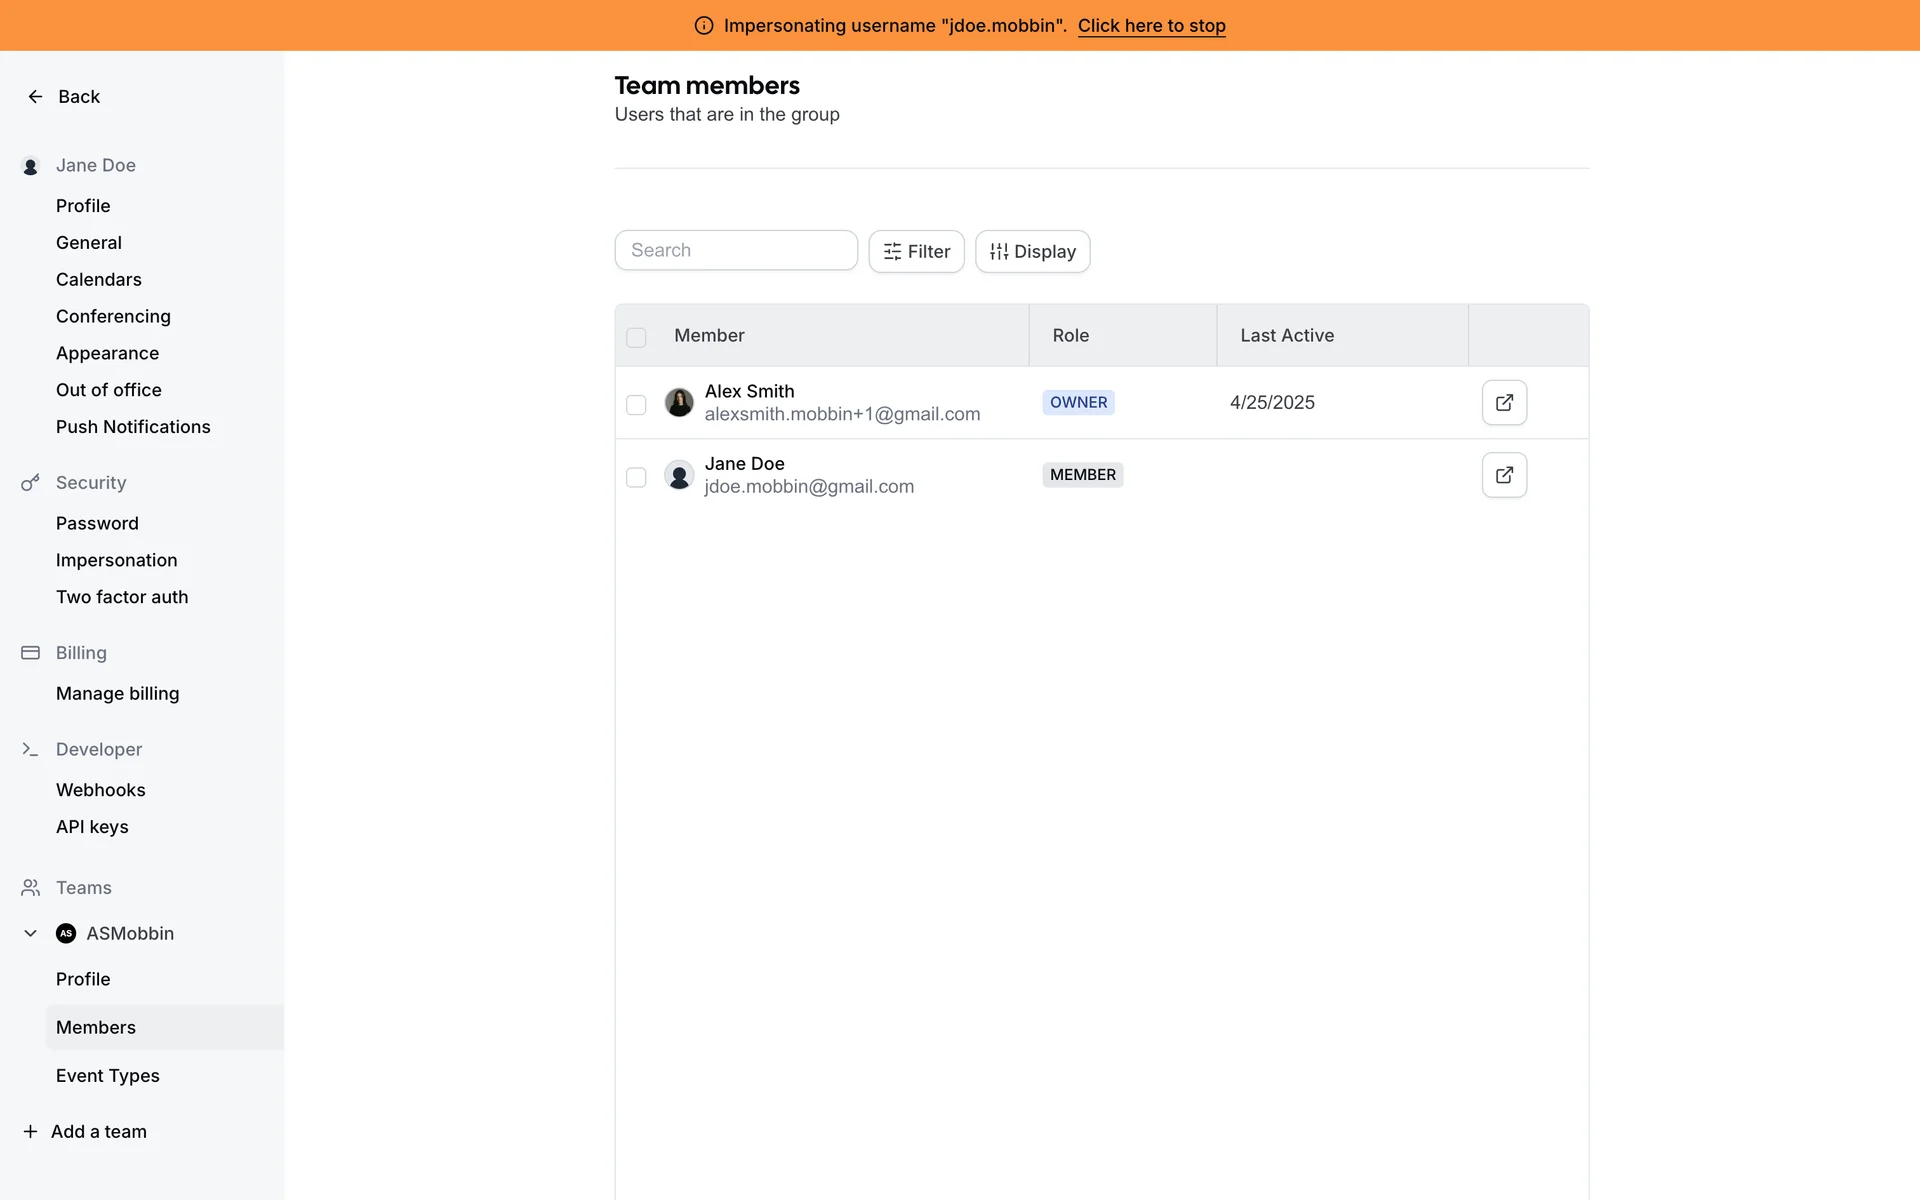Click the back arrow icon
The height and width of the screenshot is (1200, 1920).
click(35, 97)
